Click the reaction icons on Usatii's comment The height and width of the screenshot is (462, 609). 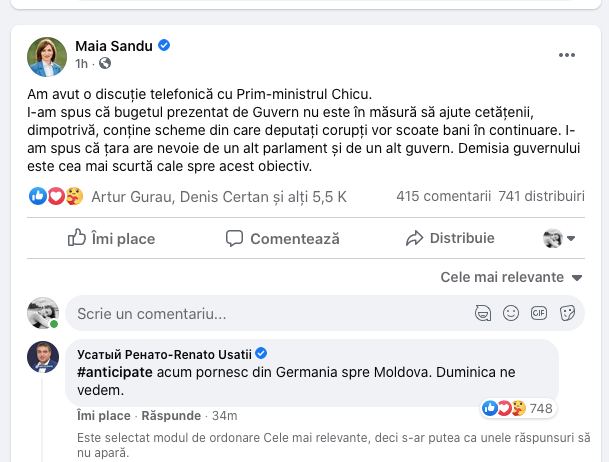(x=504, y=408)
